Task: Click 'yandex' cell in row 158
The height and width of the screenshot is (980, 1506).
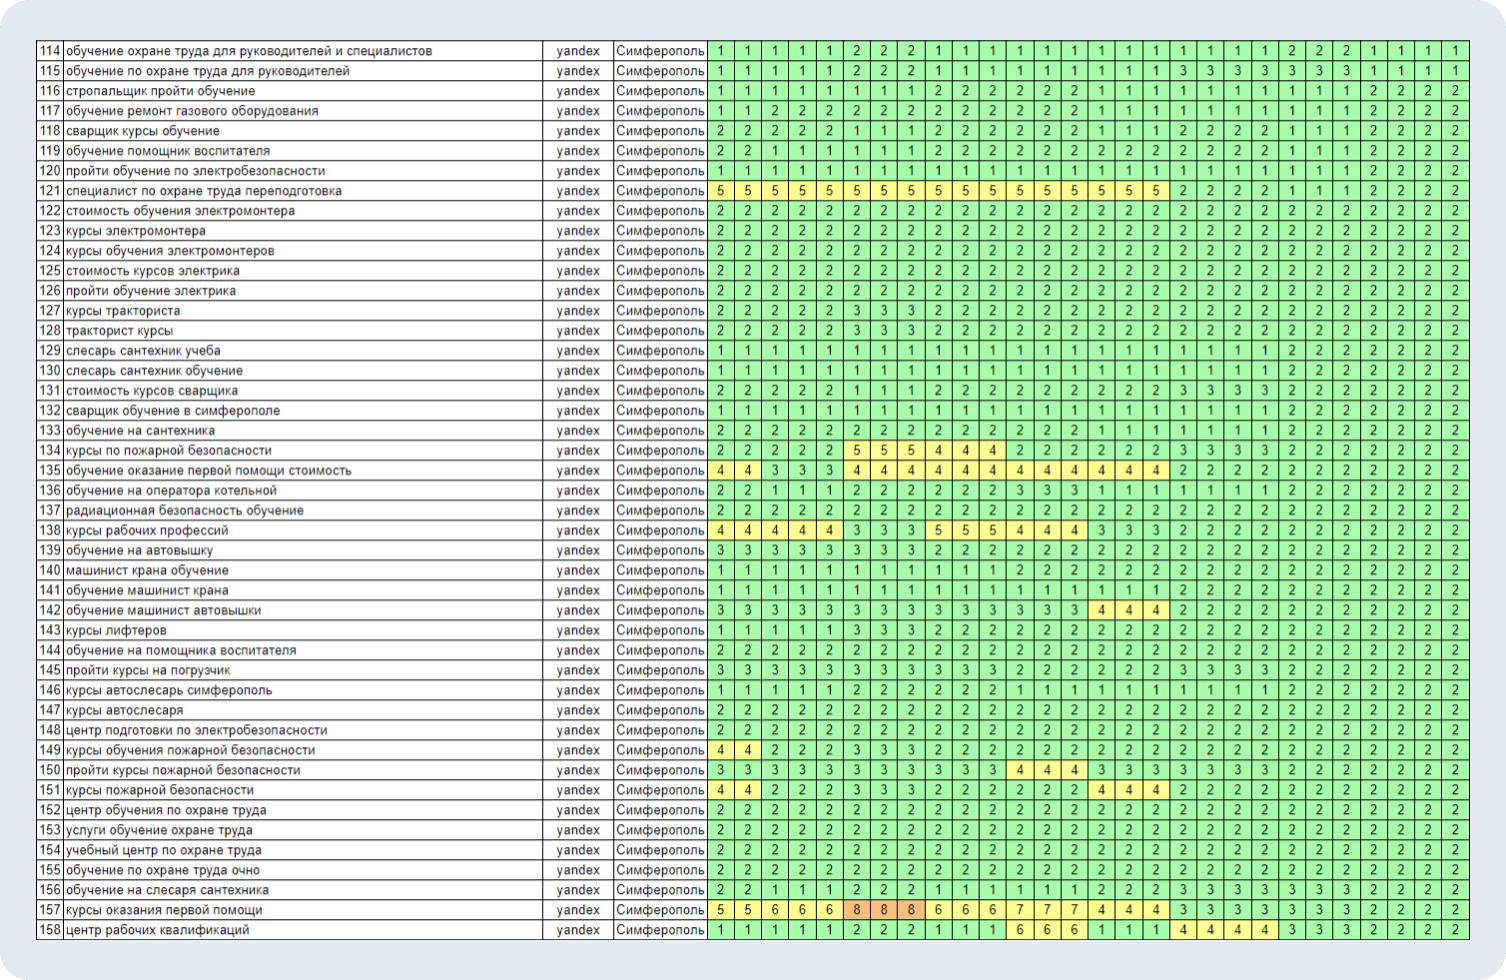Action: (x=578, y=931)
